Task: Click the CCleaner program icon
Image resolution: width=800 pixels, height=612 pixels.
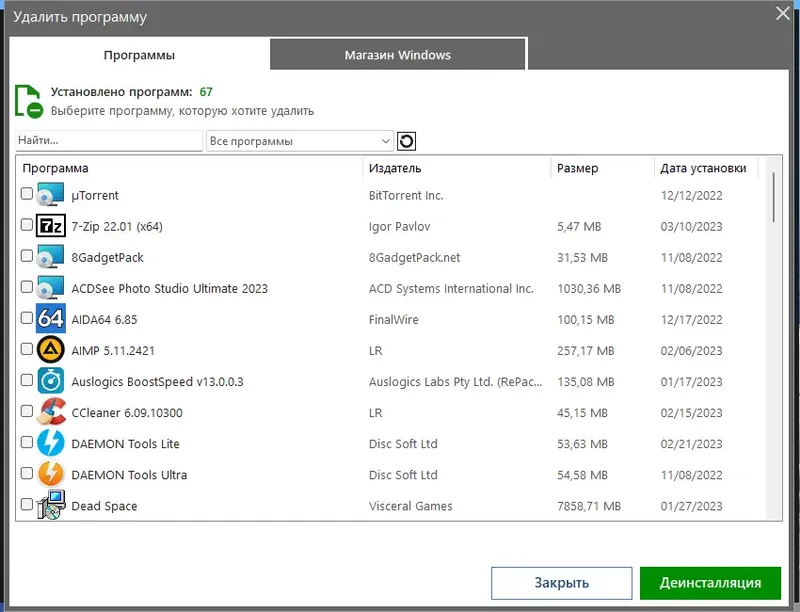Action: coord(50,412)
